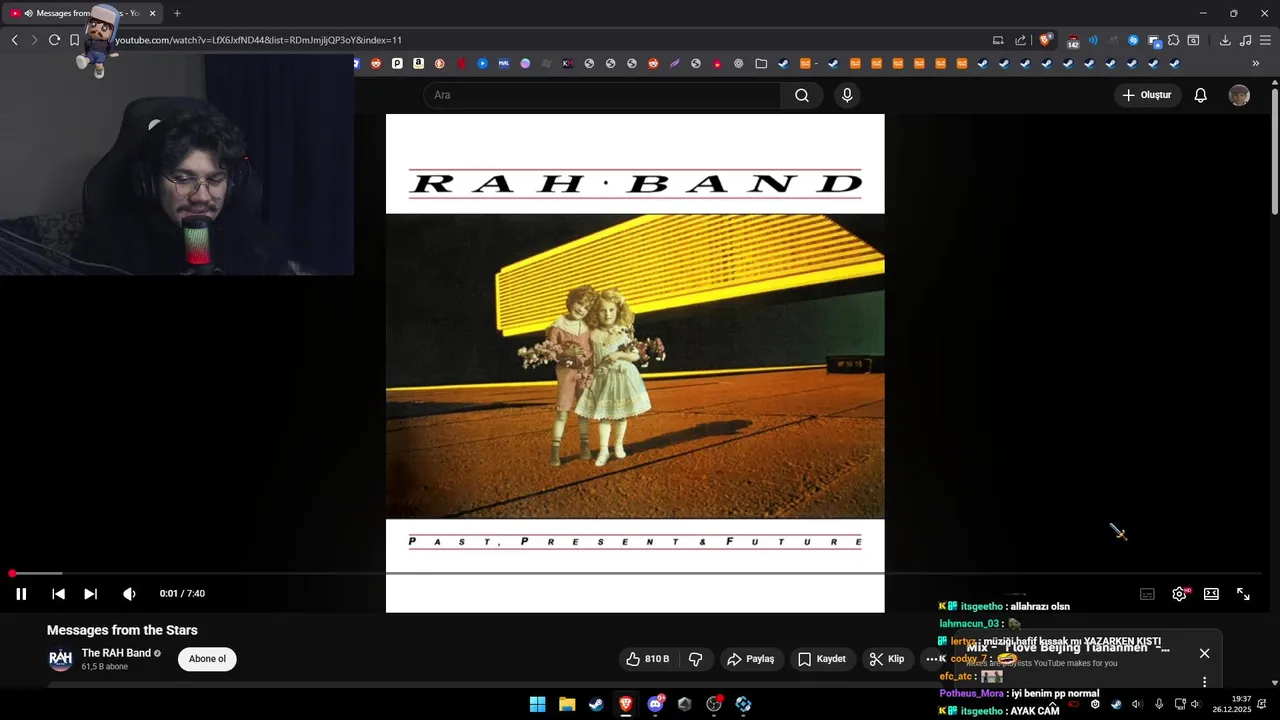This screenshot has width=1280, height=720.
Task: Save the video with Kaydet
Action: tap(822, 659)
